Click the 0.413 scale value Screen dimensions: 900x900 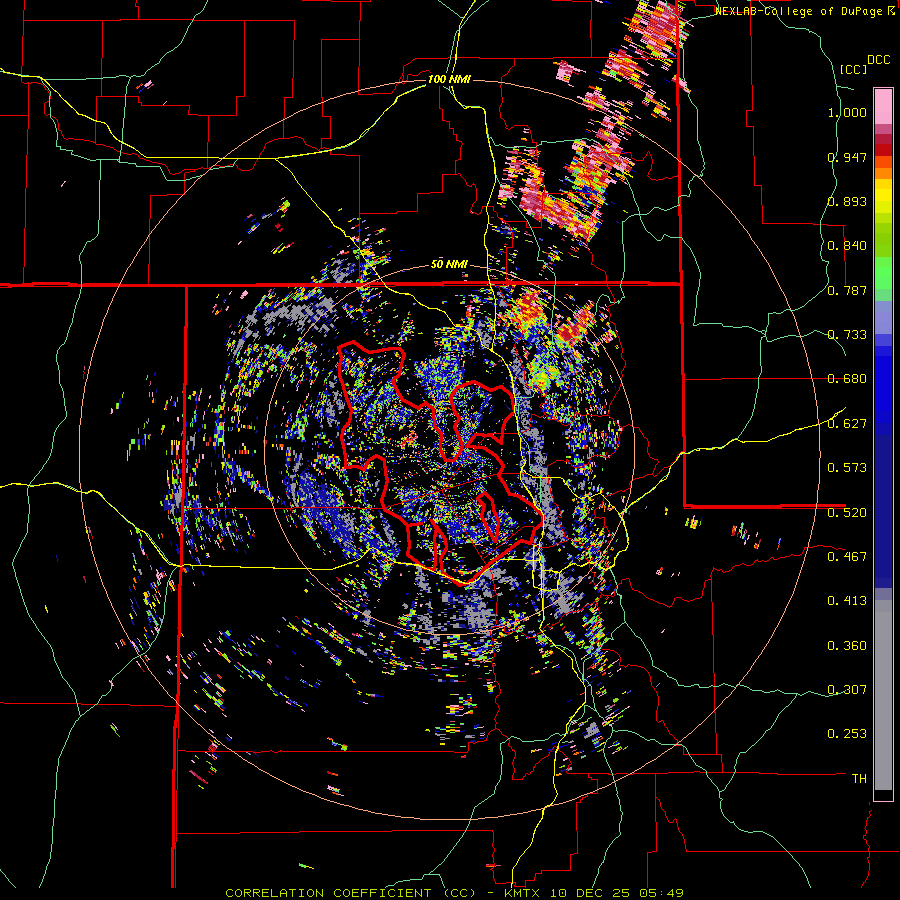point(847,601)
